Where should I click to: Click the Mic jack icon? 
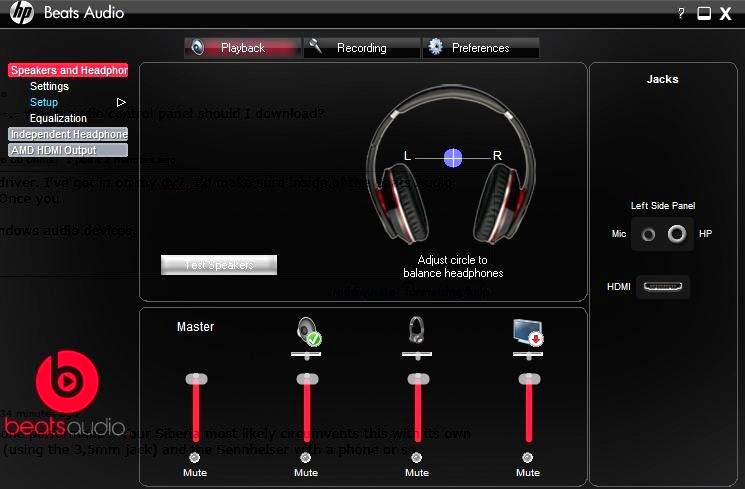tap(649, 234)
